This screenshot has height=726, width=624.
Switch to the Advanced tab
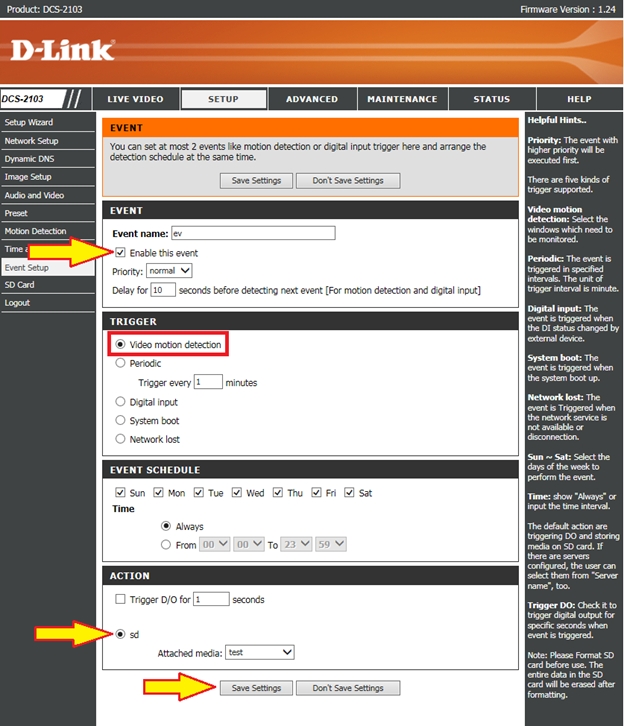point(312,99)
